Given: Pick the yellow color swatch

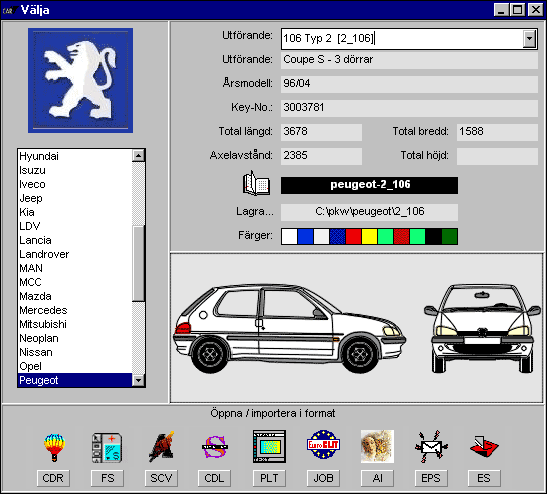Looking at the screenshot, I should [x=369, y=236].
